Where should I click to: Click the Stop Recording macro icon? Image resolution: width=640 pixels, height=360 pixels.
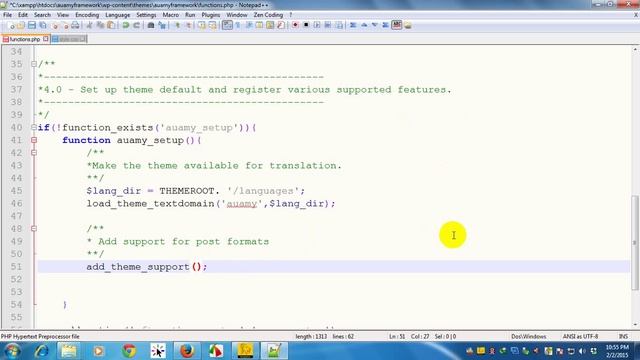click(306, 25)
